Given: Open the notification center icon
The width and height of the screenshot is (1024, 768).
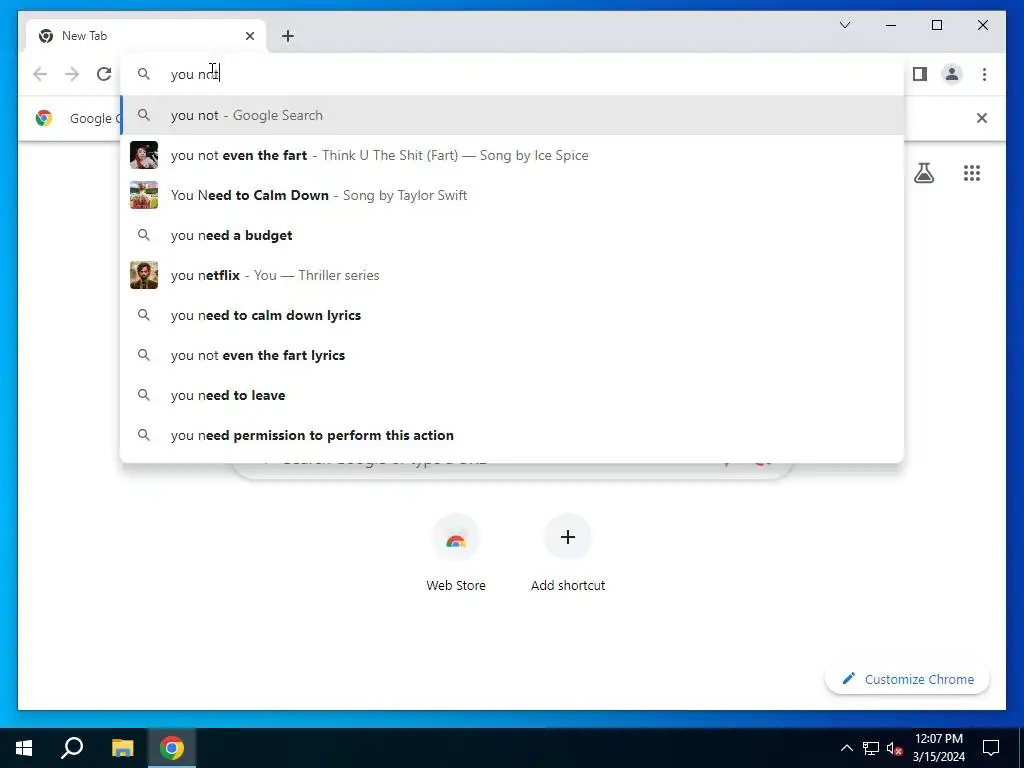Looking at the screenshot, I should [991, 748].
